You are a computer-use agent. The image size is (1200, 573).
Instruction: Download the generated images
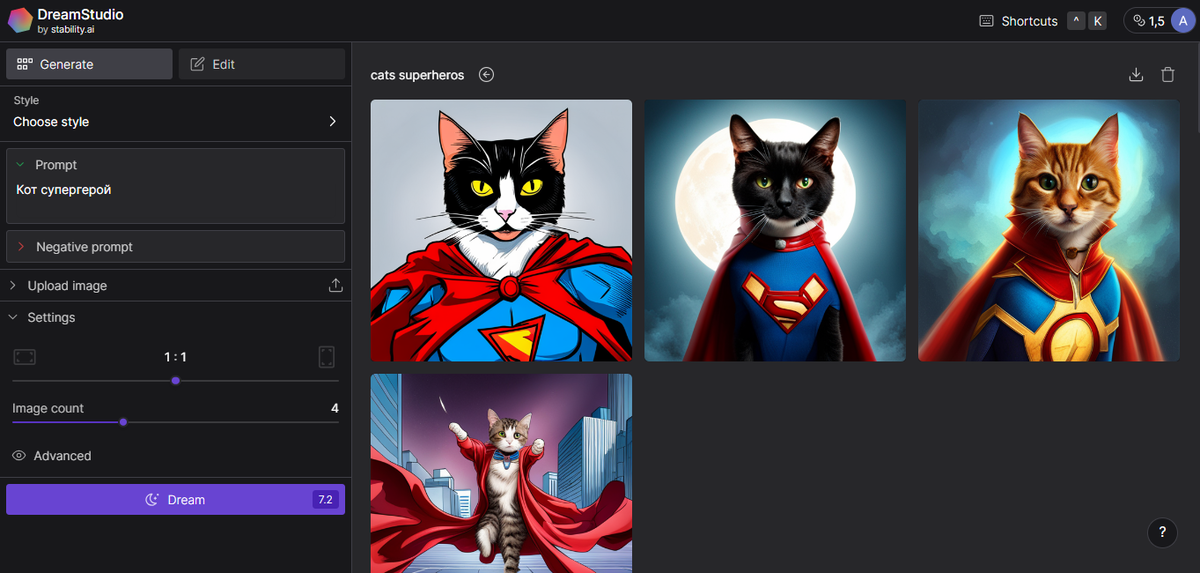click(x=1135, y=75)
